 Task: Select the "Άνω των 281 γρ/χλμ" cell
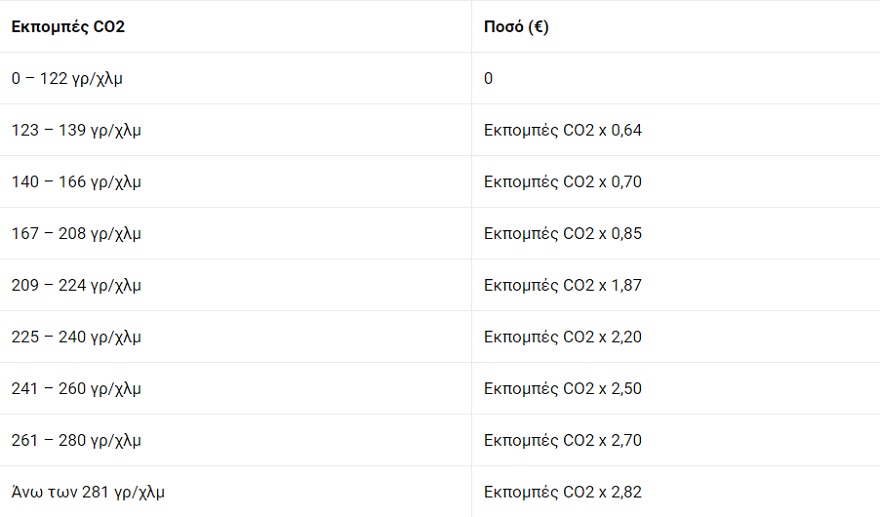(88, 492)
